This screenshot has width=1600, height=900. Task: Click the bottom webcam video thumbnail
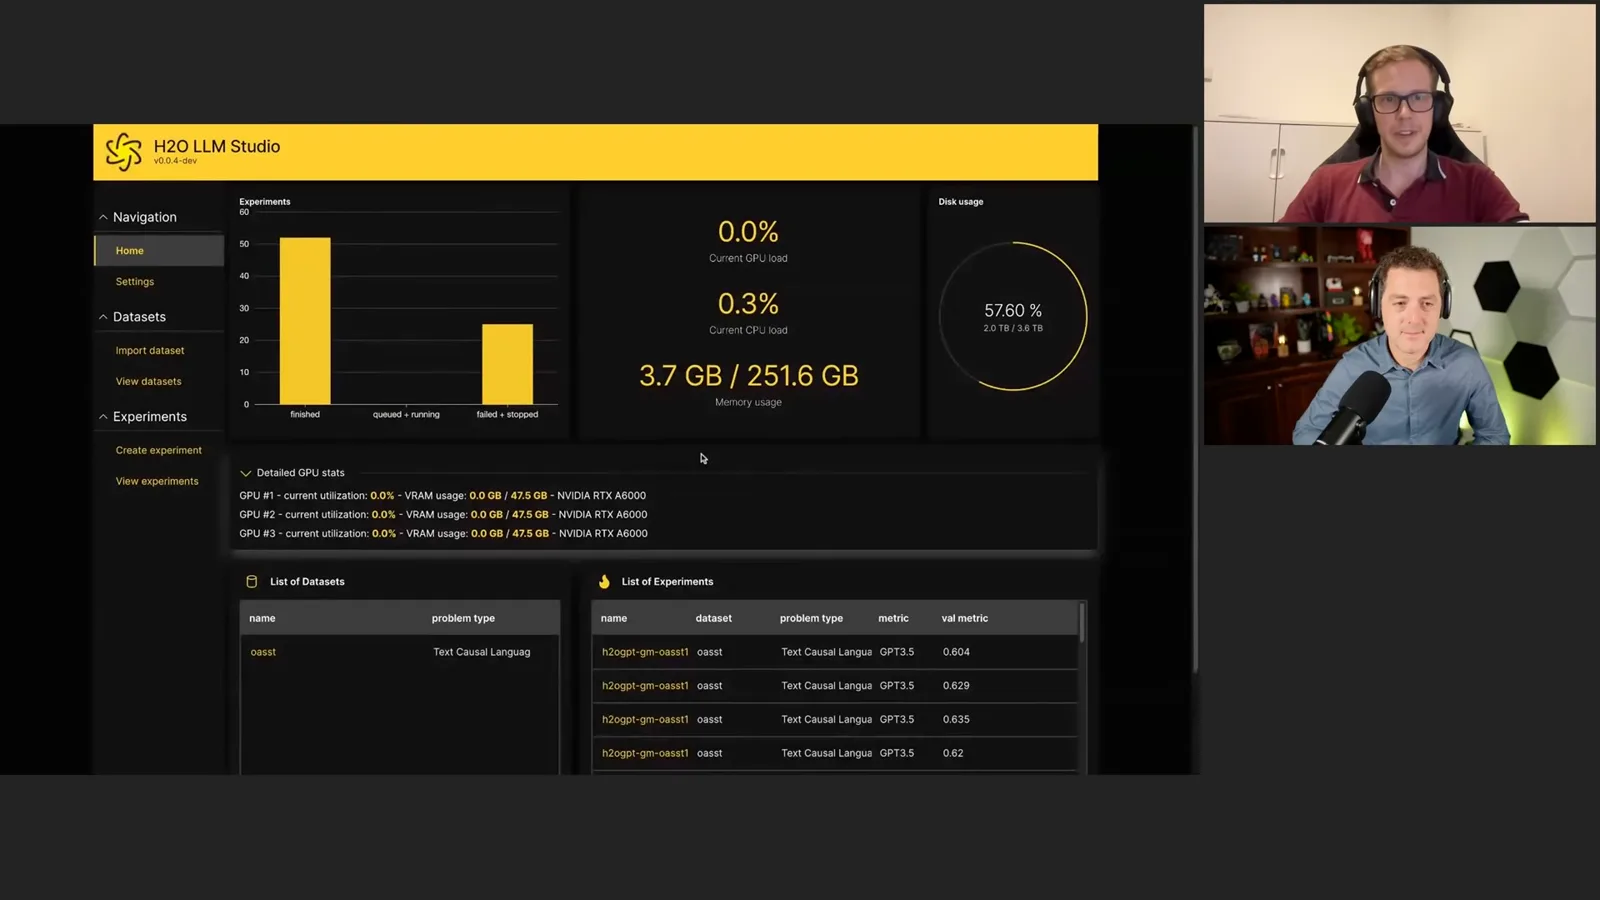pyautogui.click(x=1399, y=336)
